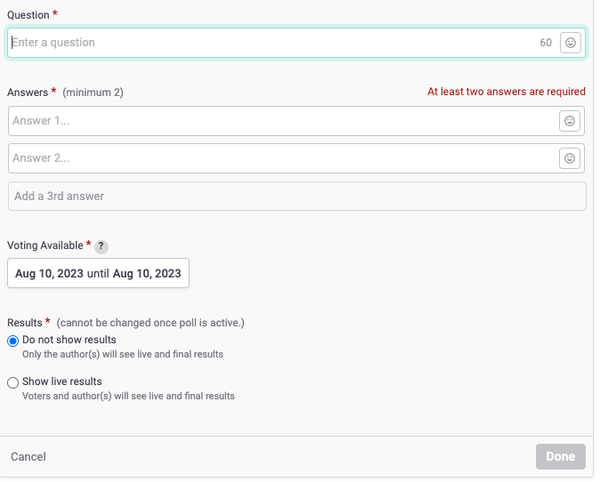The width and height of the screenshot is (600, 482).
Task: Click the start date Aug 10, 2023
Action: (49, 274)
